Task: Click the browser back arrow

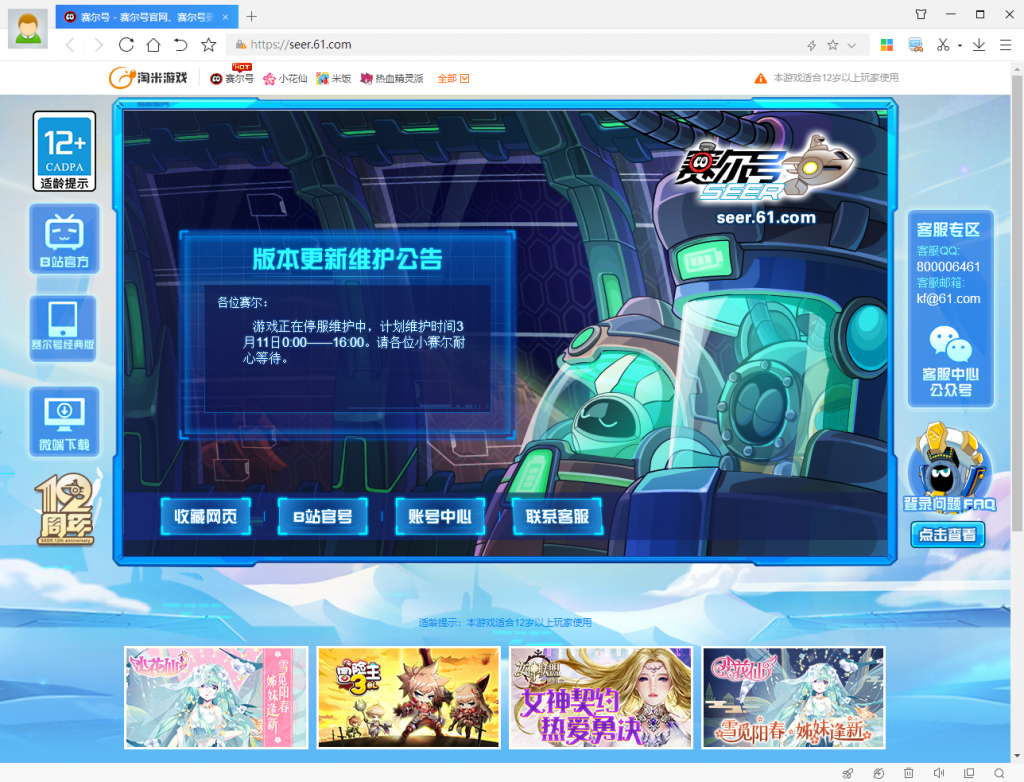Action: pyautogui.click(x=71, y=45)
